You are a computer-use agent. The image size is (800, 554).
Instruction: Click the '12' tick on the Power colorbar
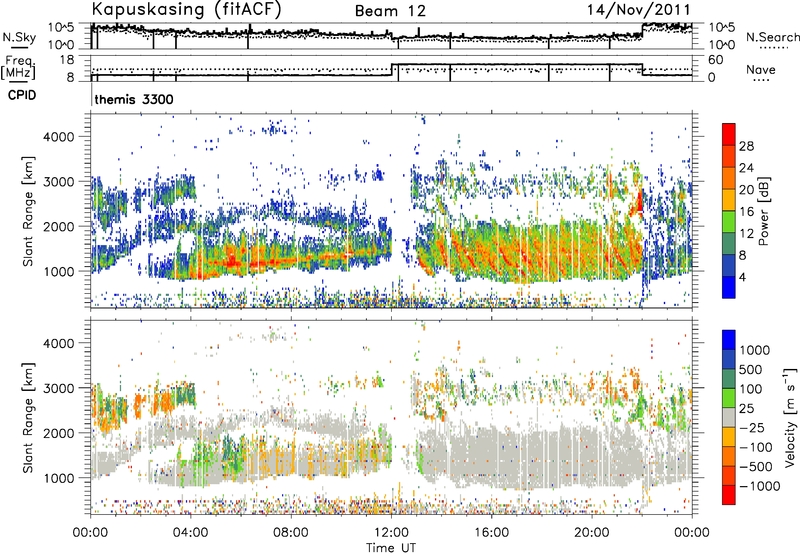746,234
